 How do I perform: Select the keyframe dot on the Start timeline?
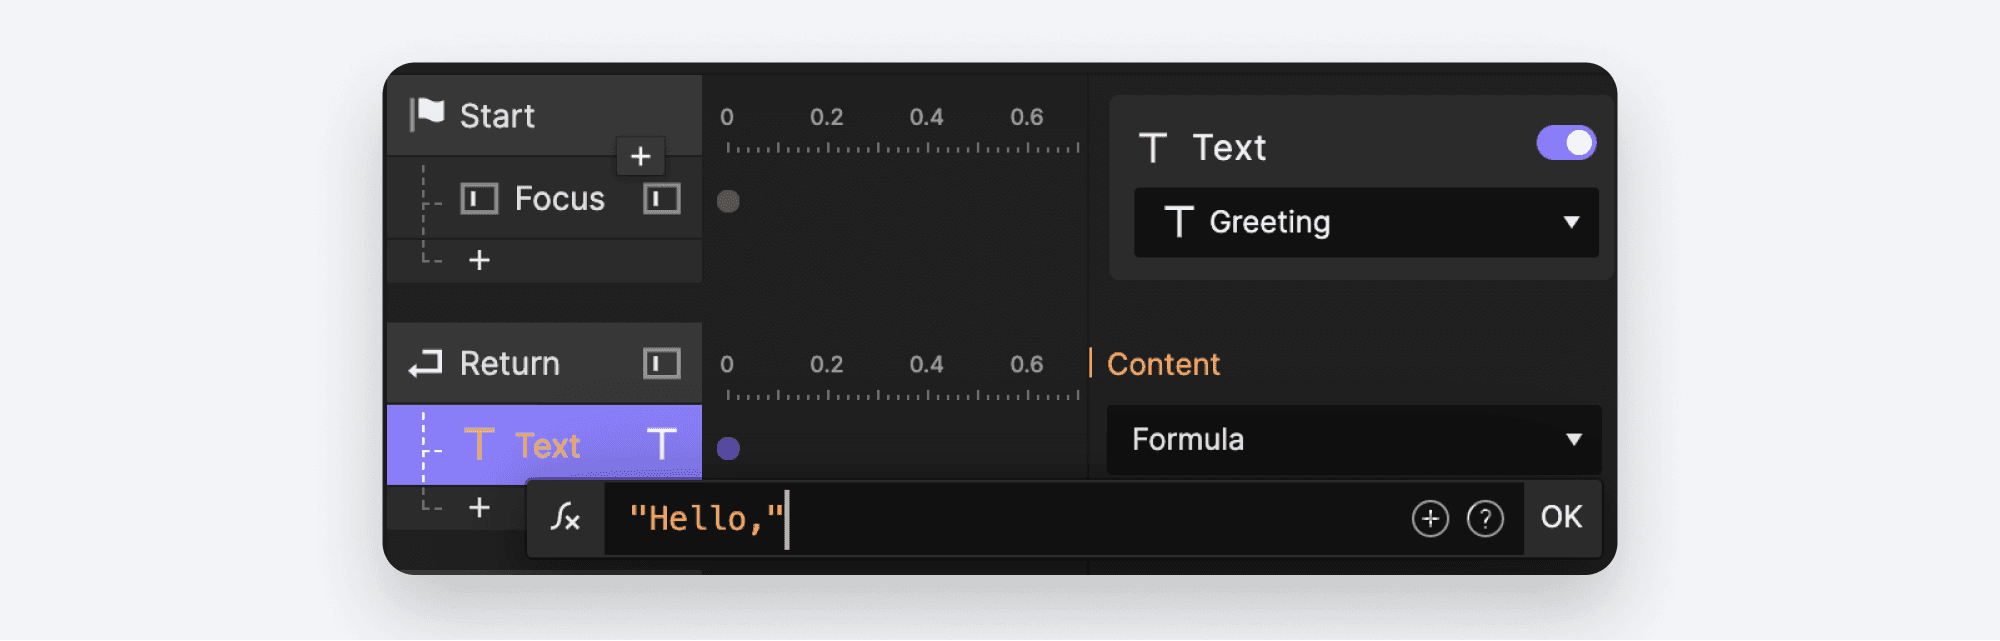729,202
